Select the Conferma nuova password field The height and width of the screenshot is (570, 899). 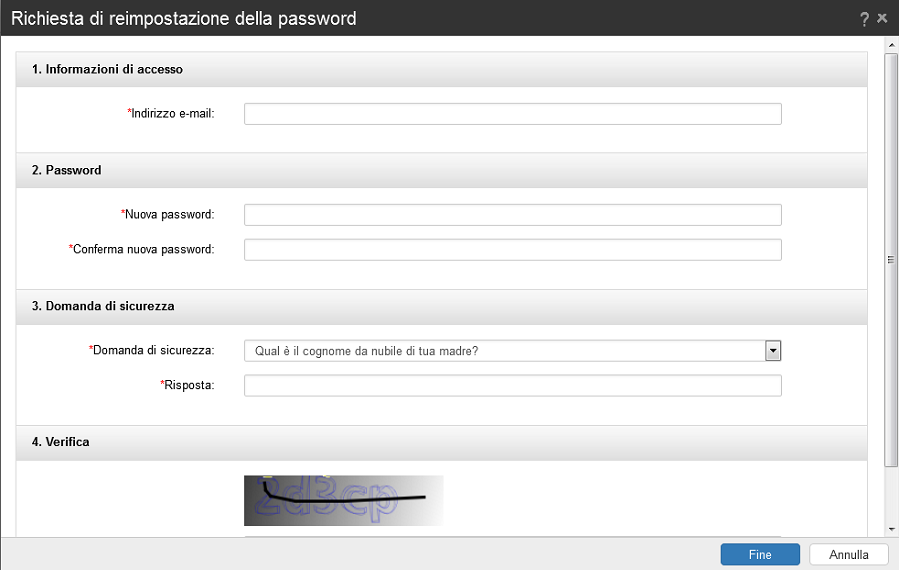512,249
